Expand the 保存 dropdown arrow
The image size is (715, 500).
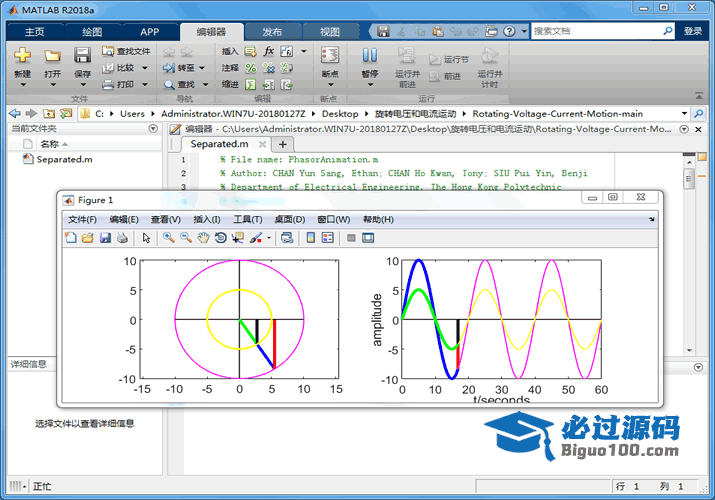point(83,85)
